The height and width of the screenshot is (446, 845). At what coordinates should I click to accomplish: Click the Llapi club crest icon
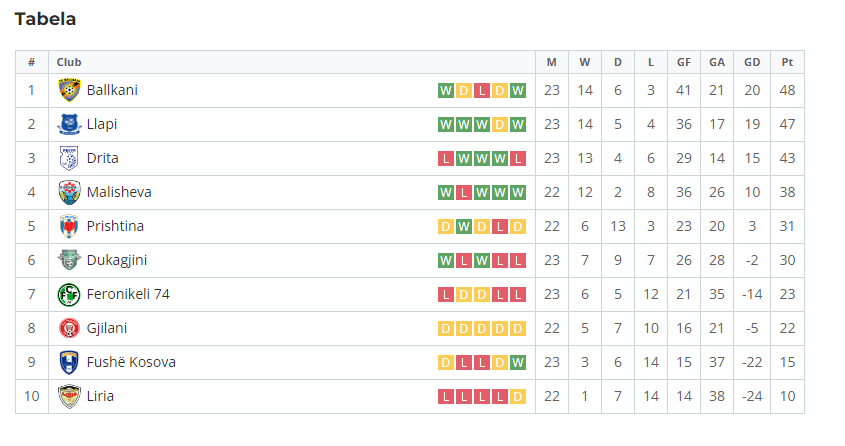pyautogui.click(x=70, y=124)
